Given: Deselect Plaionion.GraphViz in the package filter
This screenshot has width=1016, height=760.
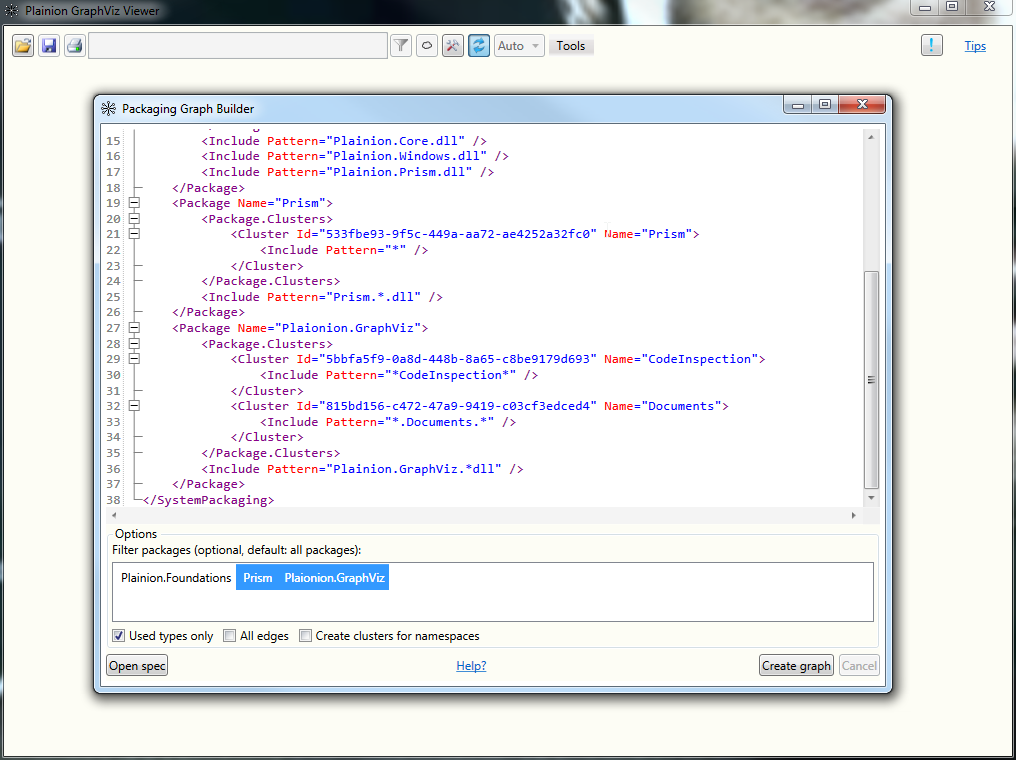Looking at the screenshot, I should (334, 578).
